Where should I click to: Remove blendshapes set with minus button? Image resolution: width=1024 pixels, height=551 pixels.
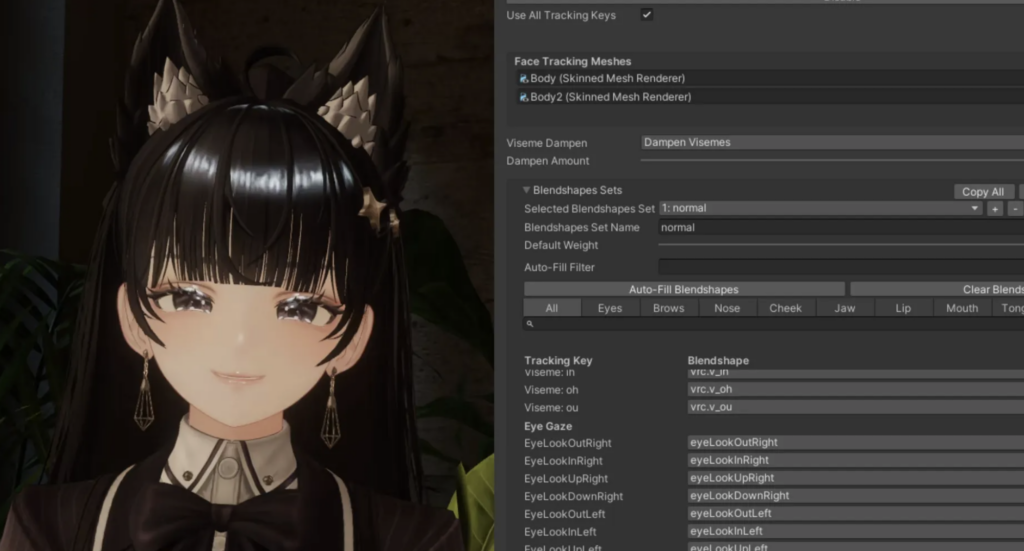coord(1015,209)
